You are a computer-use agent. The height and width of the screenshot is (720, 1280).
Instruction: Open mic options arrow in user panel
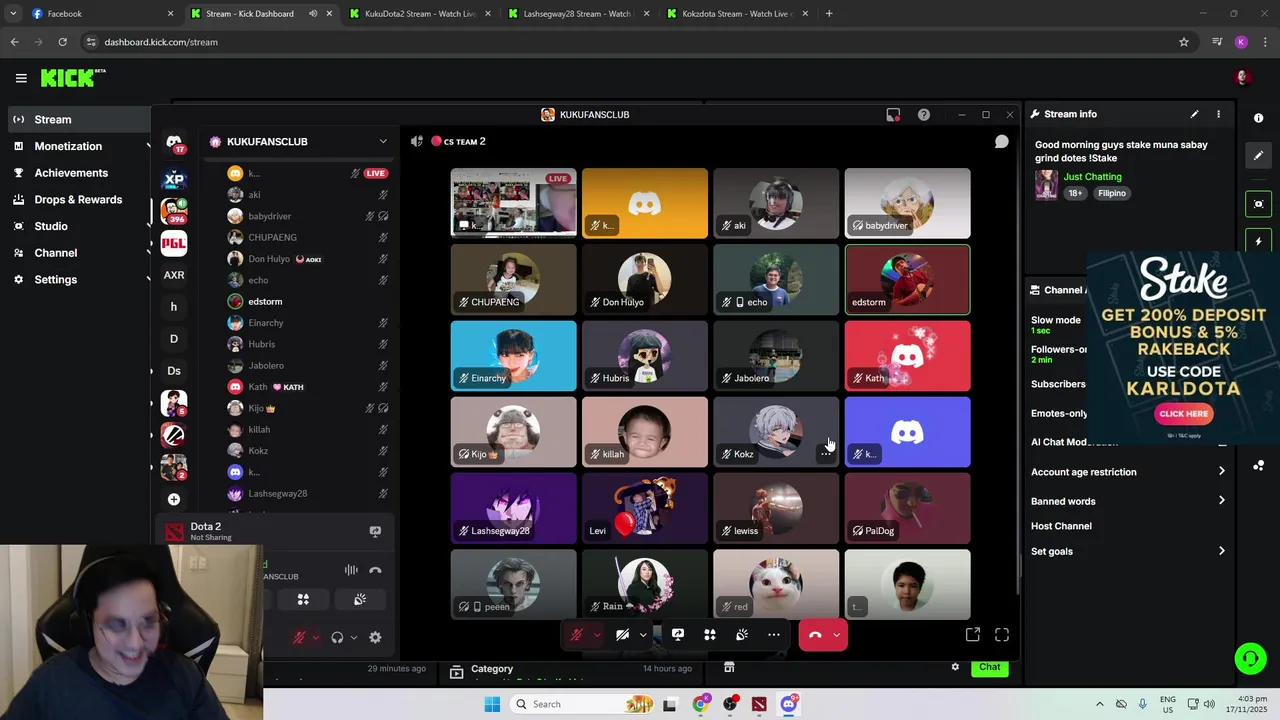coord(316,637)
